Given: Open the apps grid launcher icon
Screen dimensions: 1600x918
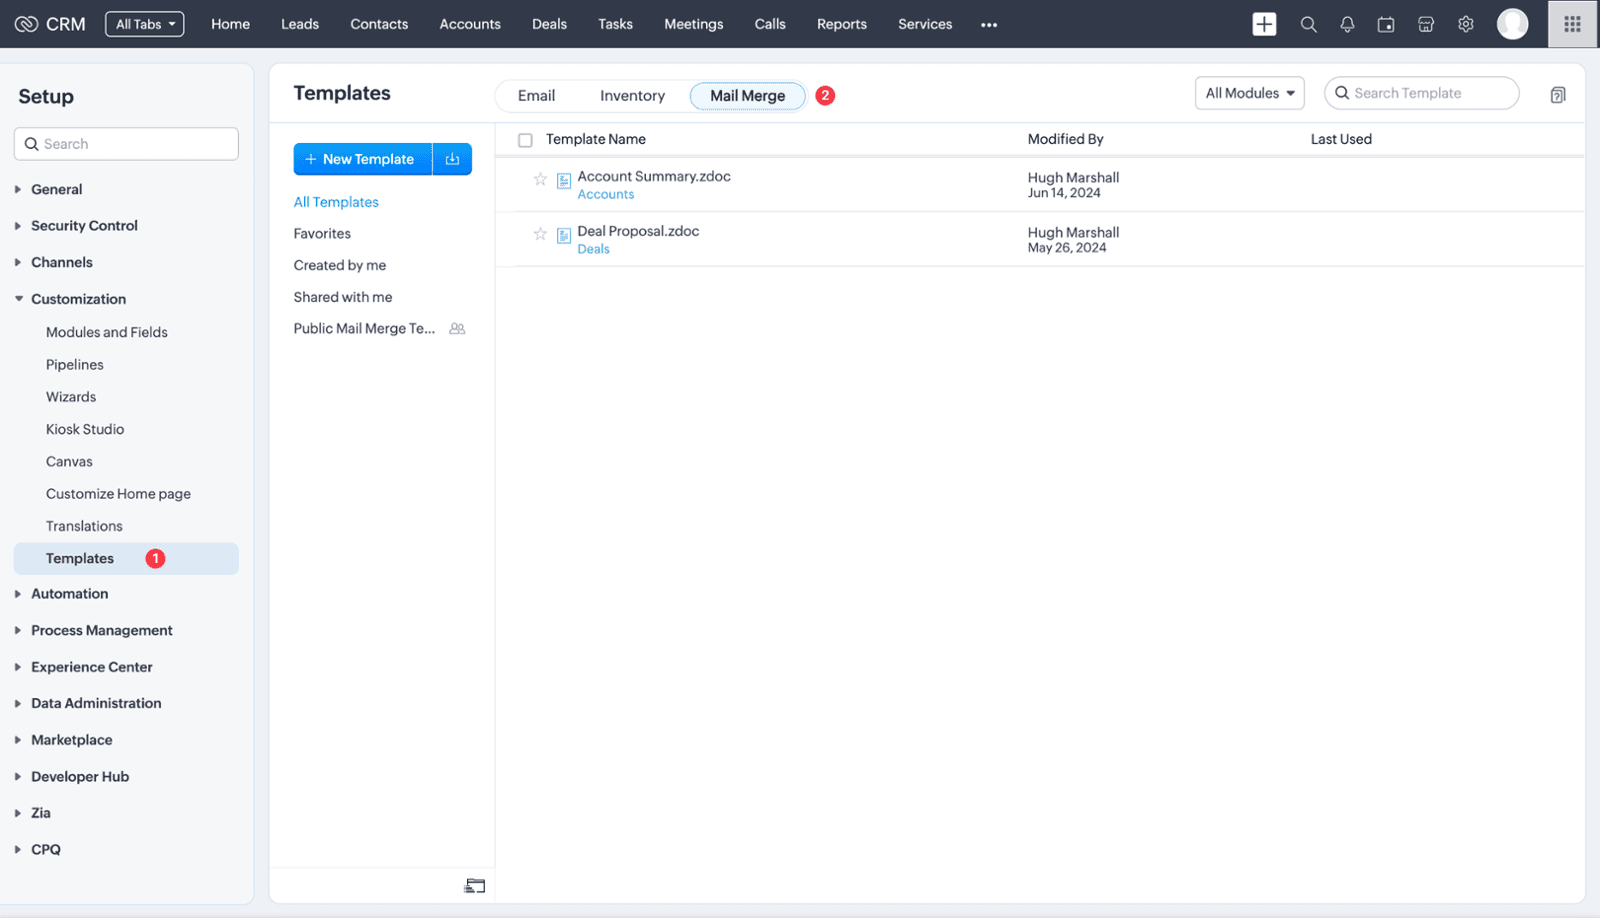Looking at the screenshot, I should point(1572,24).
